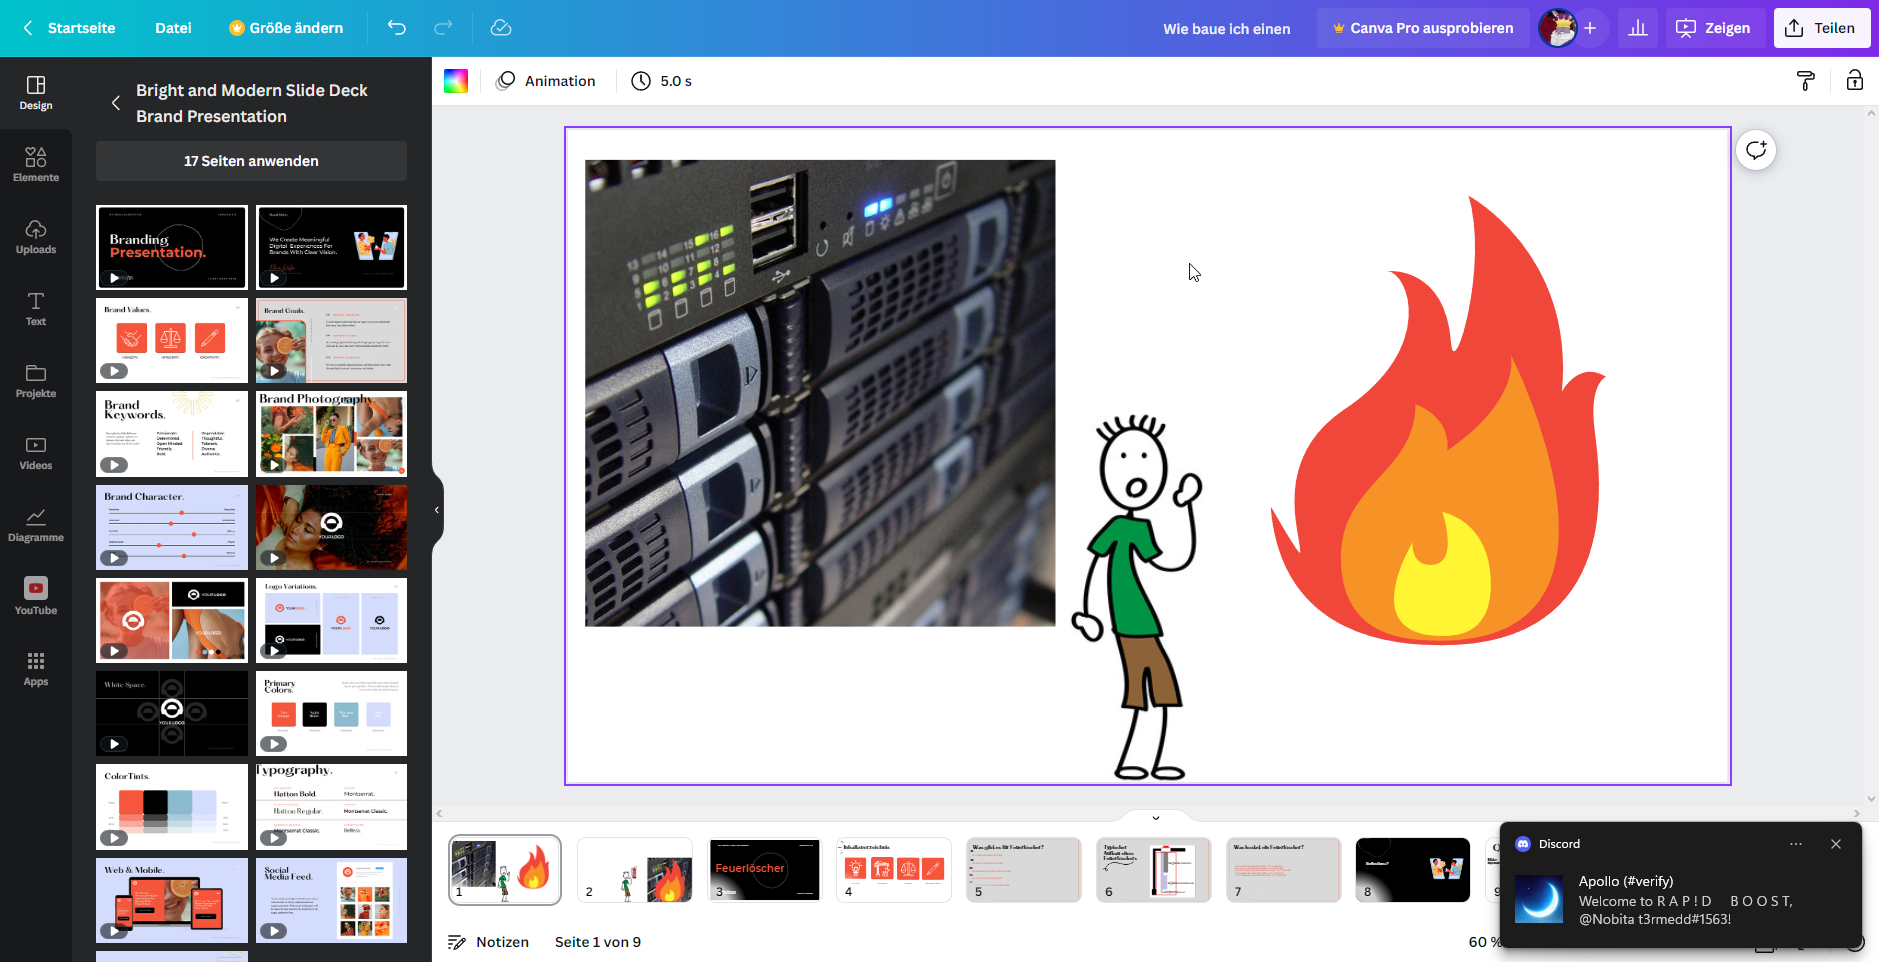1879x962 pixels.
Task: Click the redo arrow icon
Action: point(443,28)
